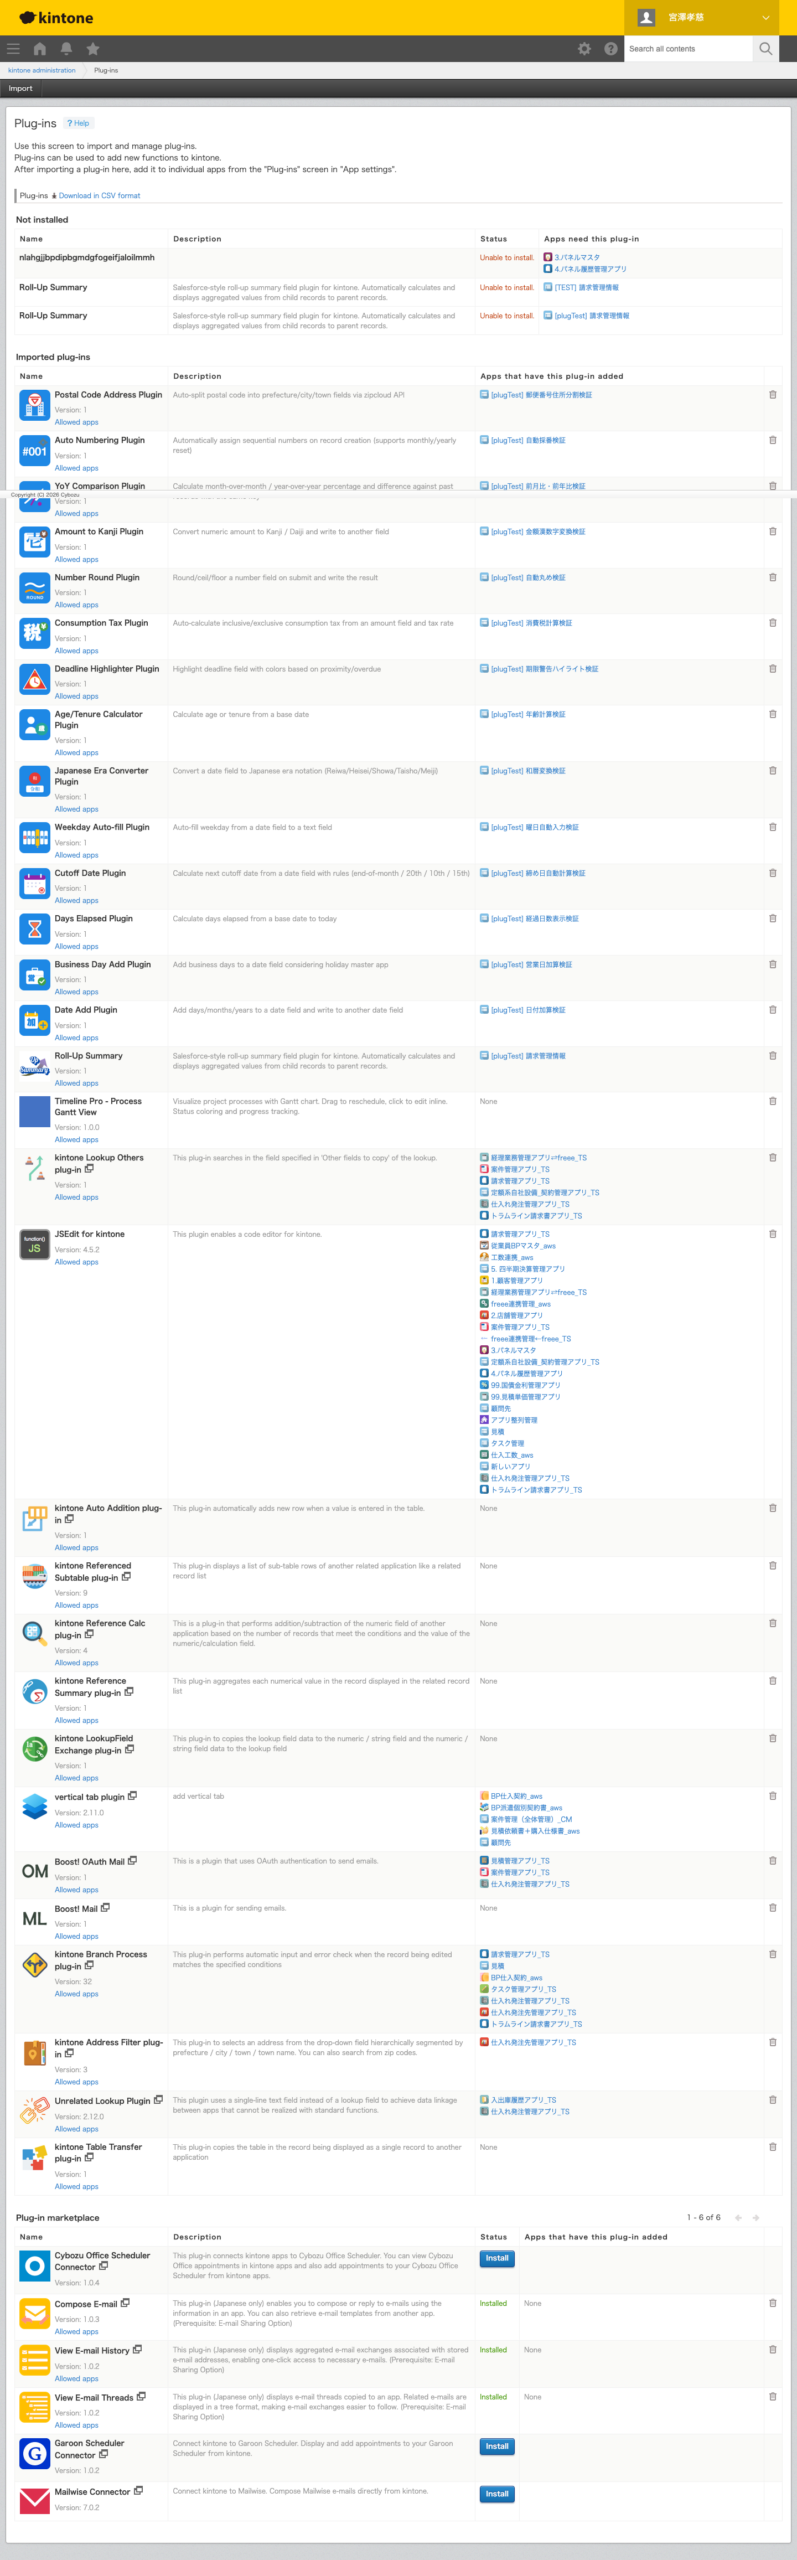The height and width of the screenshot is (2560, 797).
Task: Open Allowed apps for Auto Numbering Plugin
Action: pyautogui.click(x=76, y=468)
